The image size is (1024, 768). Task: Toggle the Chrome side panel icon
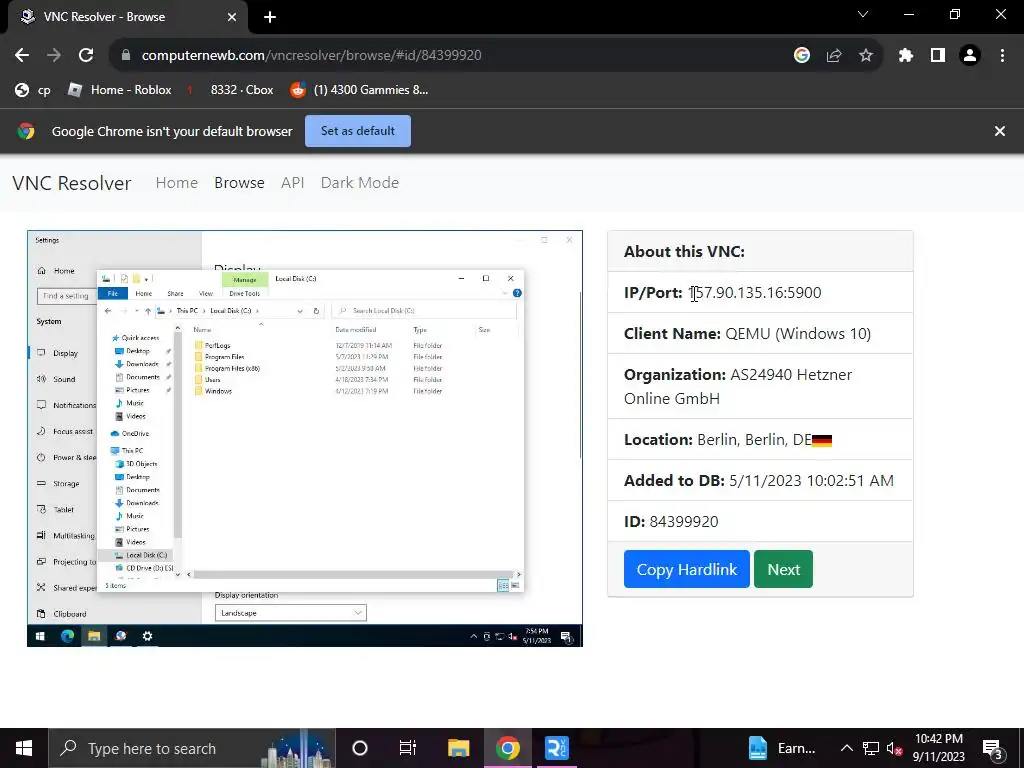click(938, 56)
